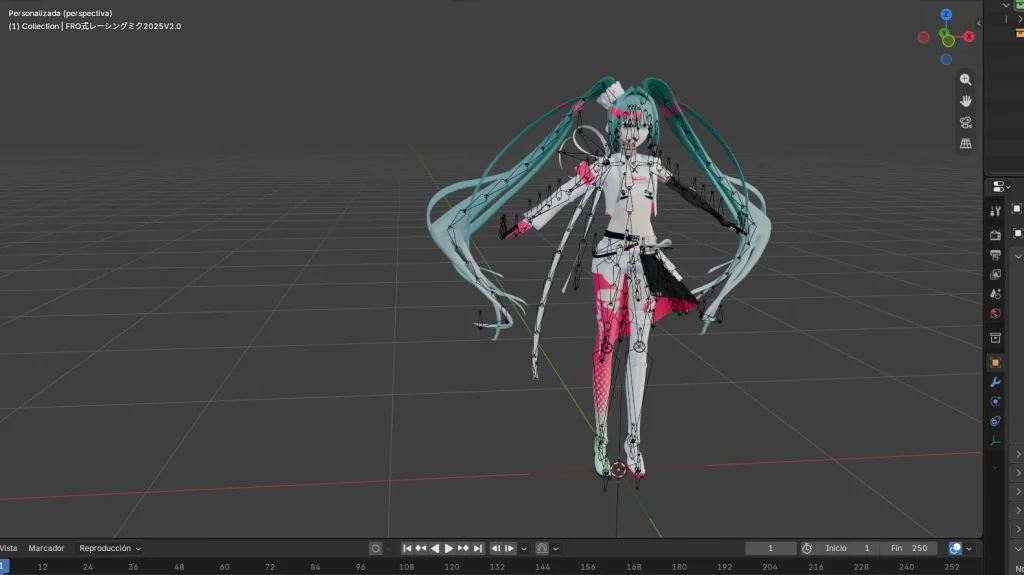The height and width of the screenshot is (575, 1024).
Task: Open the Object Constraints properties tab
Action: 995,421
